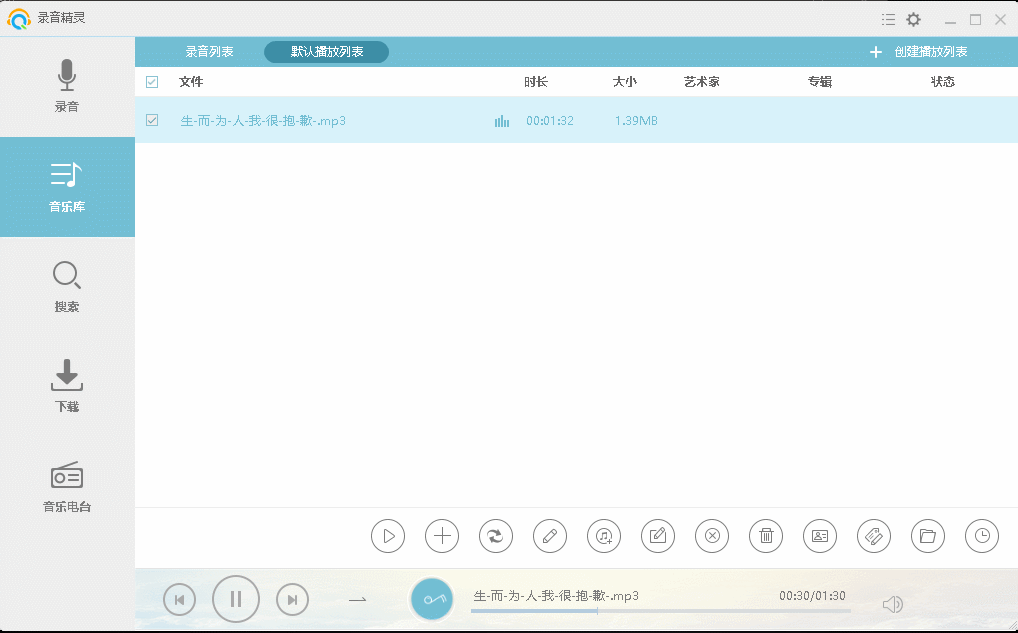Open the list menu icon in title bar

(889, 19)
